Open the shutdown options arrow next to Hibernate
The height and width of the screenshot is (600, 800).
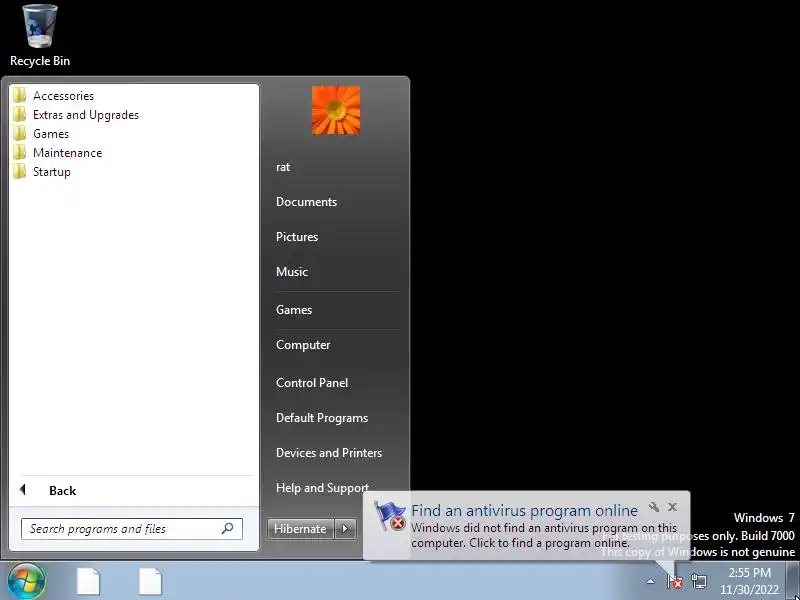345,529
